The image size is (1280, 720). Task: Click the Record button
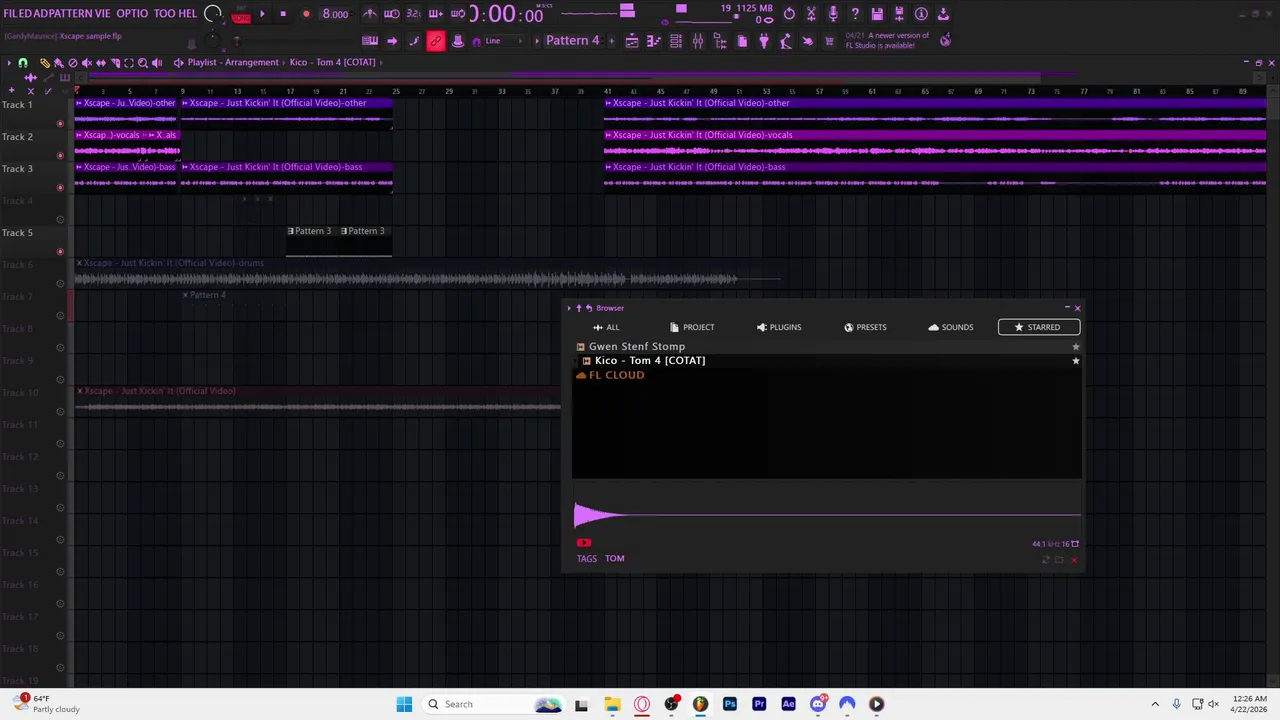(306, 14)
